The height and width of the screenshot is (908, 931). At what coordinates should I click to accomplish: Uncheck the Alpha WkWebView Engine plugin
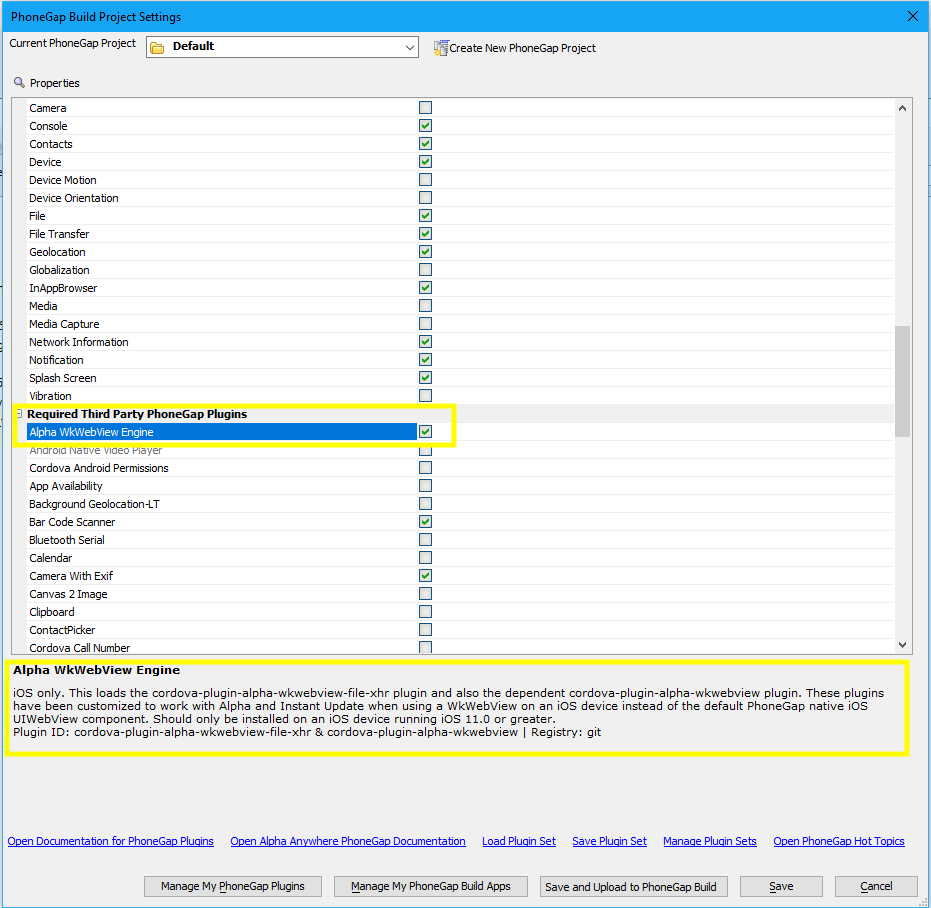pyautogui.click(x=425, y=431)
